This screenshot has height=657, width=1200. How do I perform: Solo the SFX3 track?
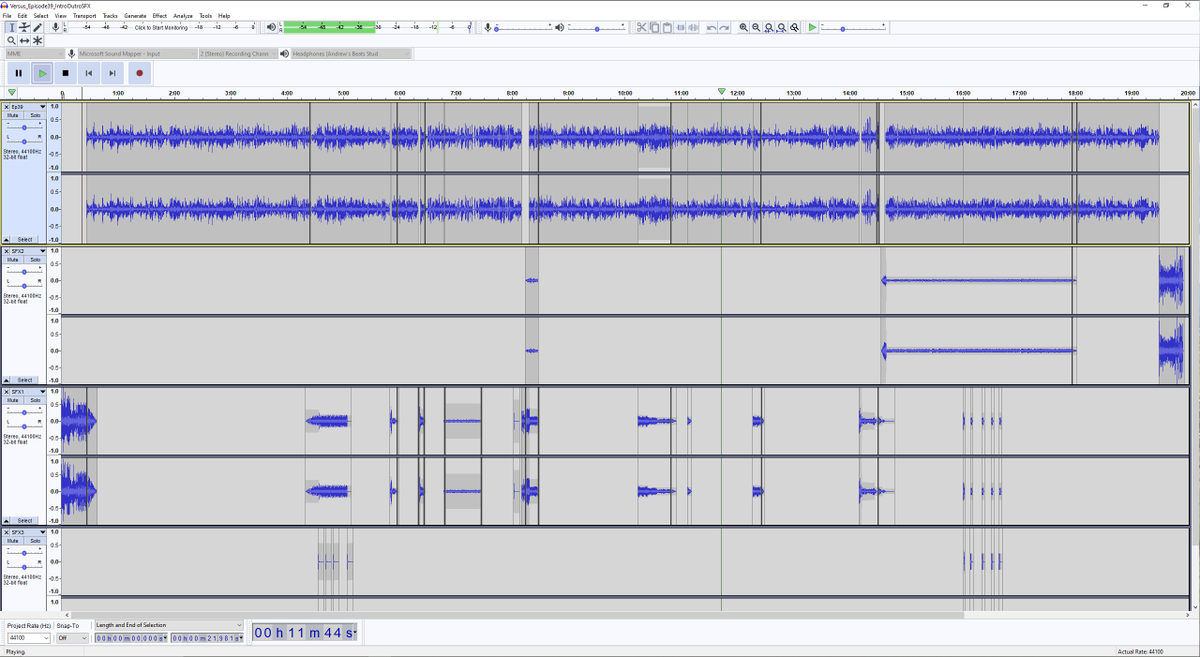pyautogui.click(x=35, y=541)
